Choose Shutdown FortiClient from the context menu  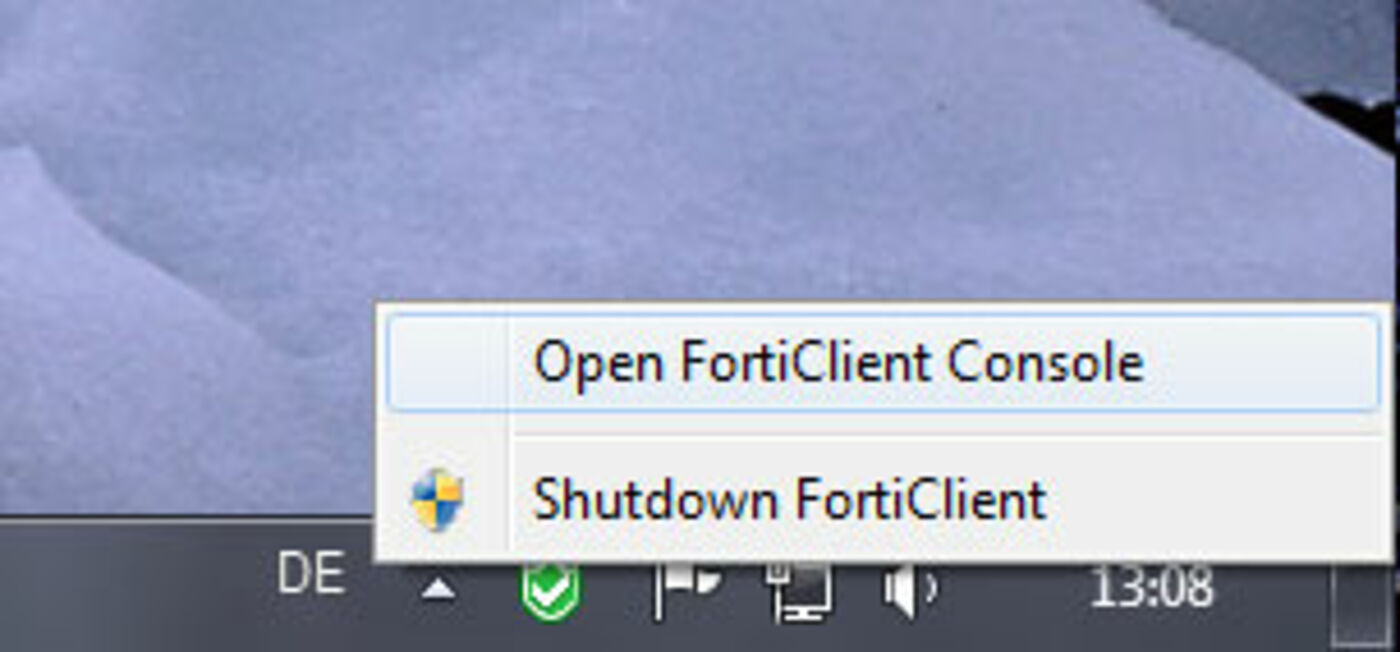883,500
